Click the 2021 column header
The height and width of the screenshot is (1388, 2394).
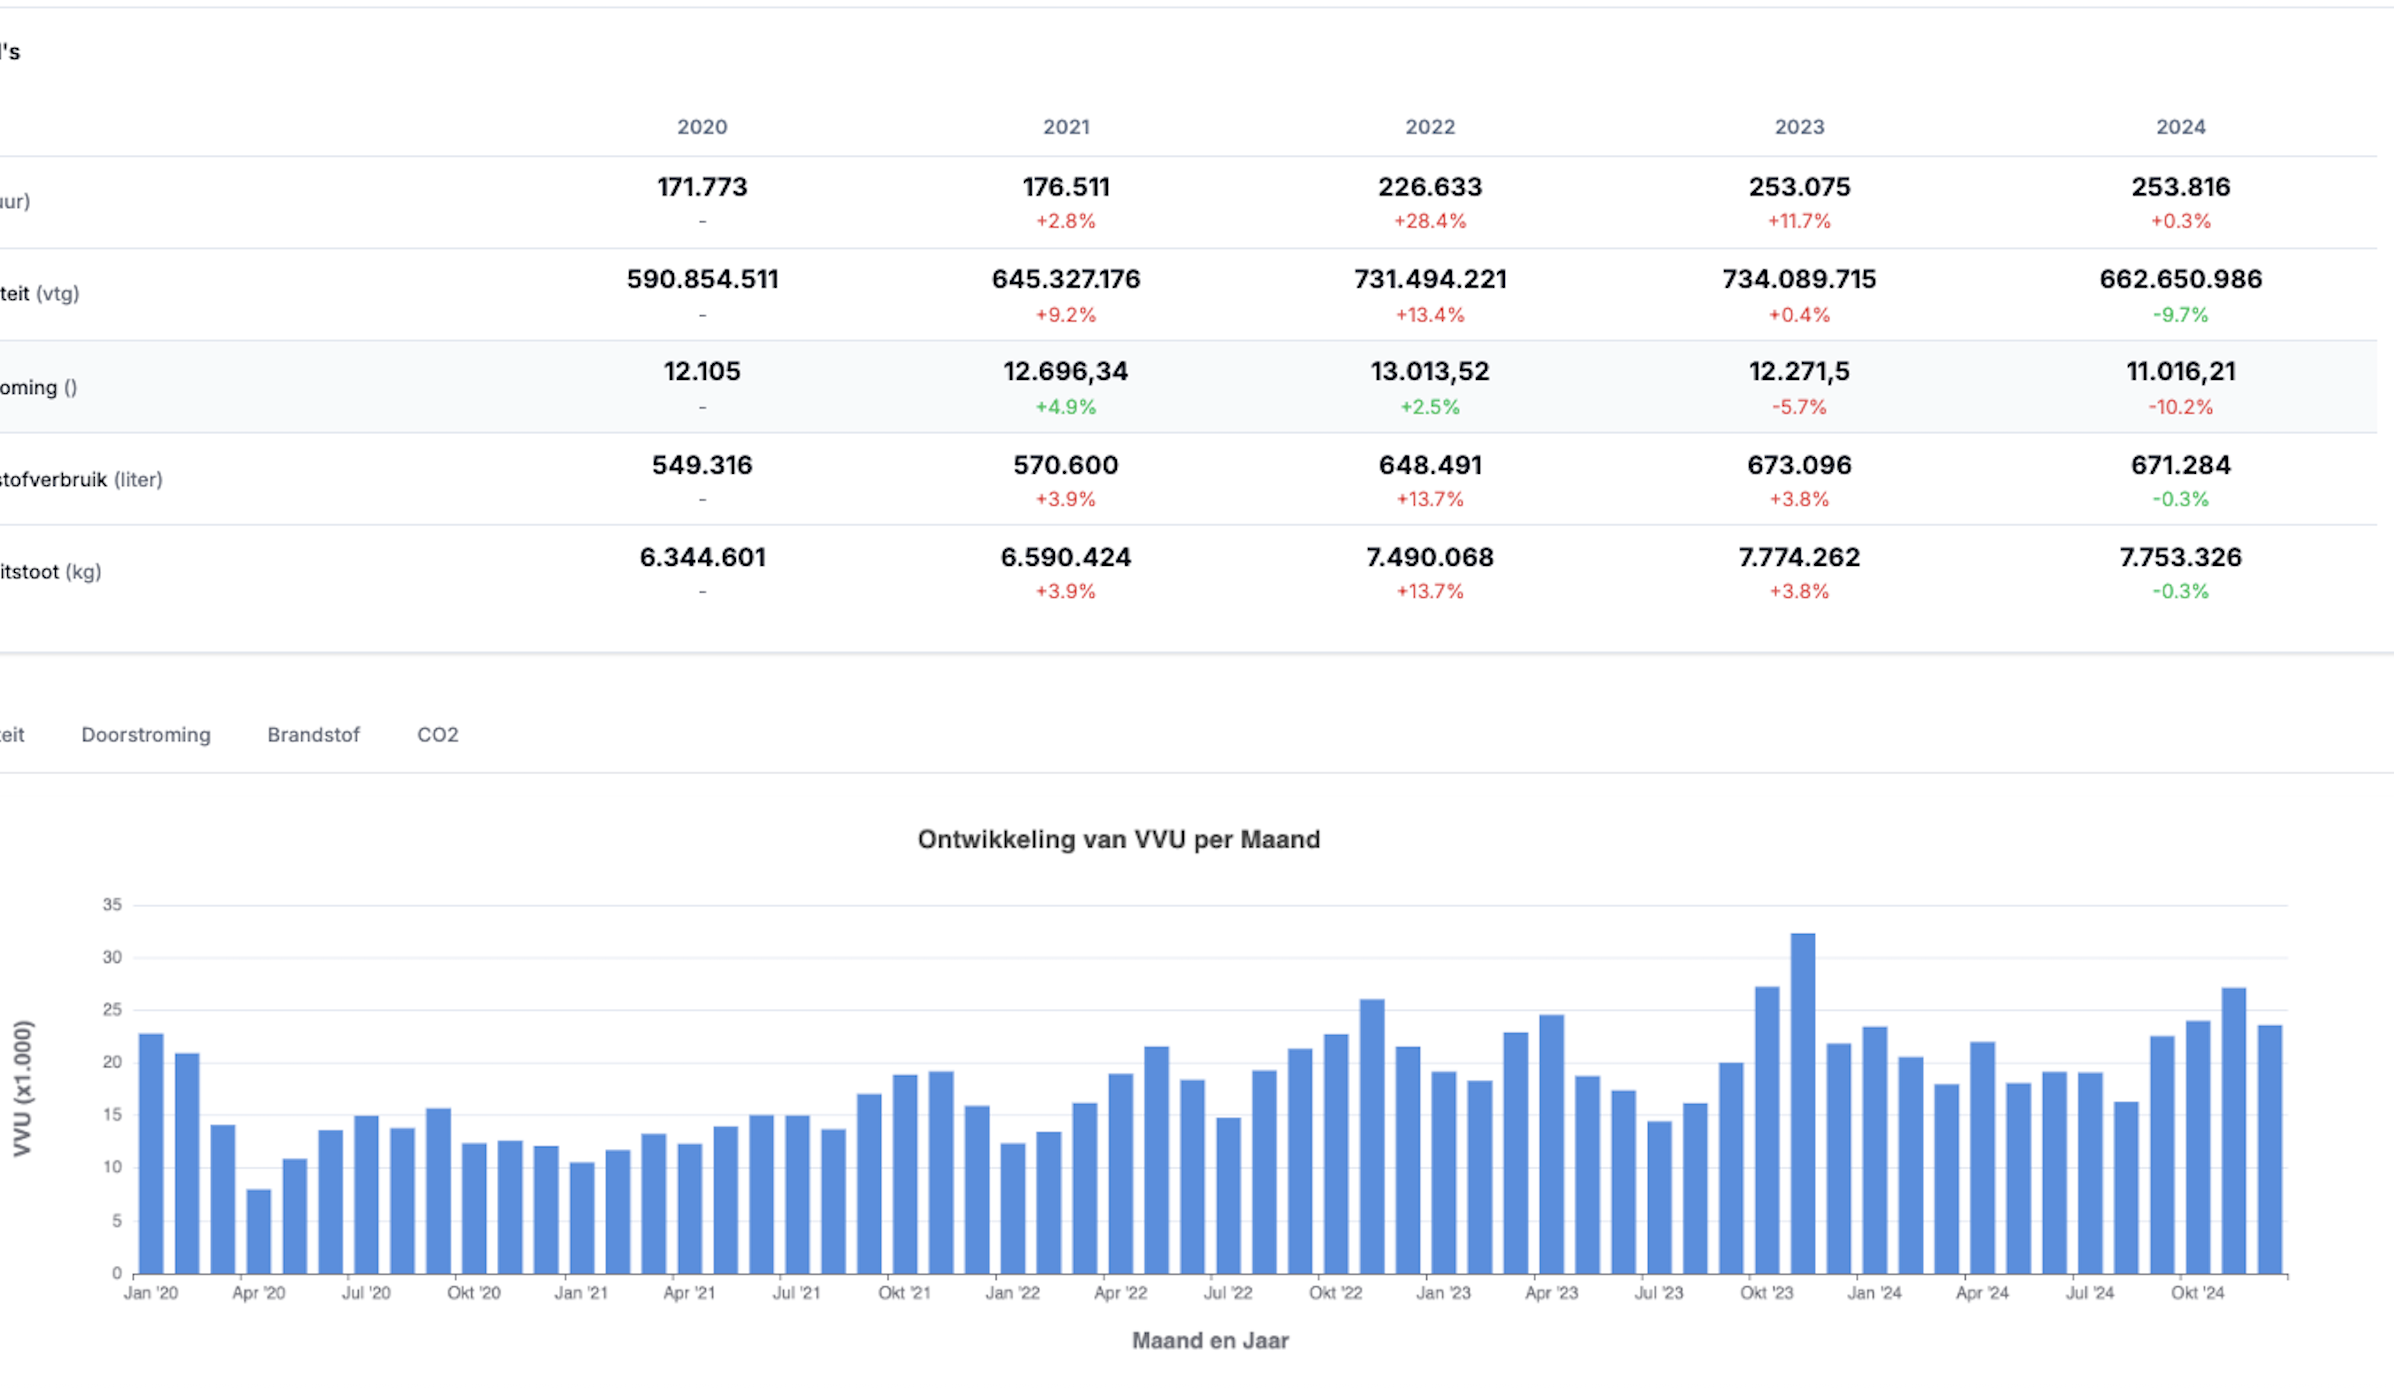(1066, 127)
